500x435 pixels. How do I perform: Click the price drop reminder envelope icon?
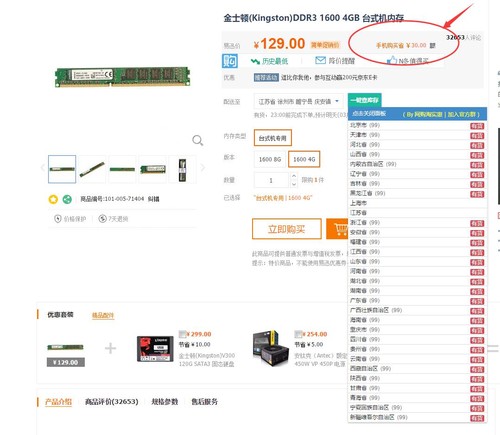click(x=320, y=60)
